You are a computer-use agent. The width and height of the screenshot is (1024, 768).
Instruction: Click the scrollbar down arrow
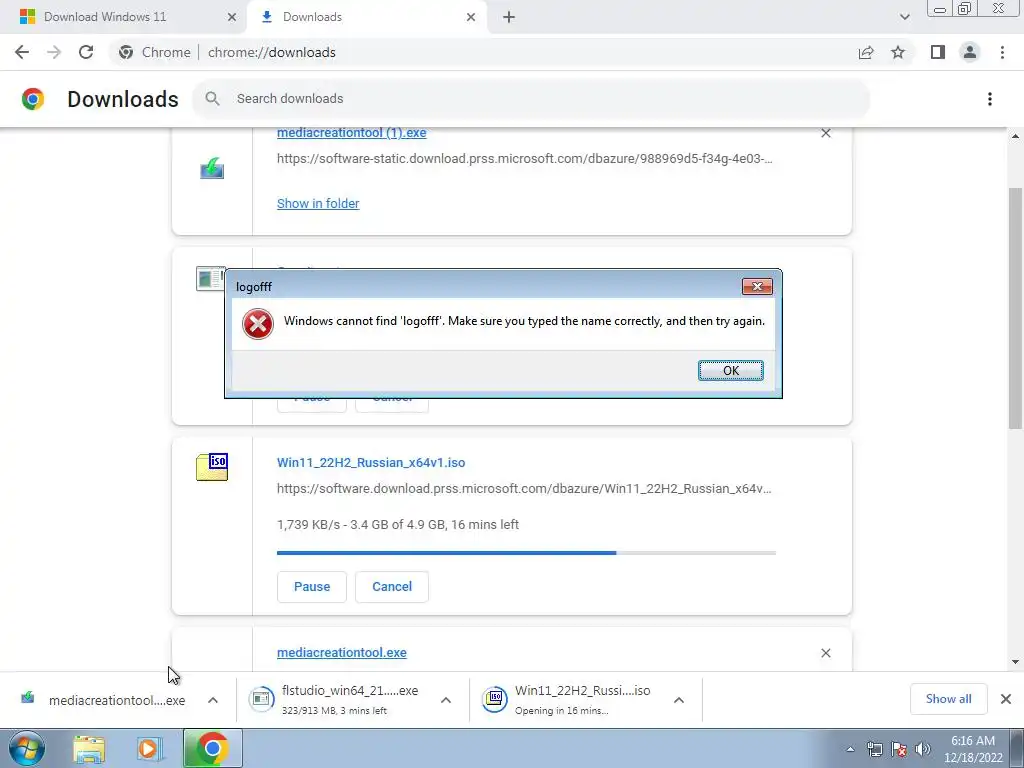[x=1015, y=662]
